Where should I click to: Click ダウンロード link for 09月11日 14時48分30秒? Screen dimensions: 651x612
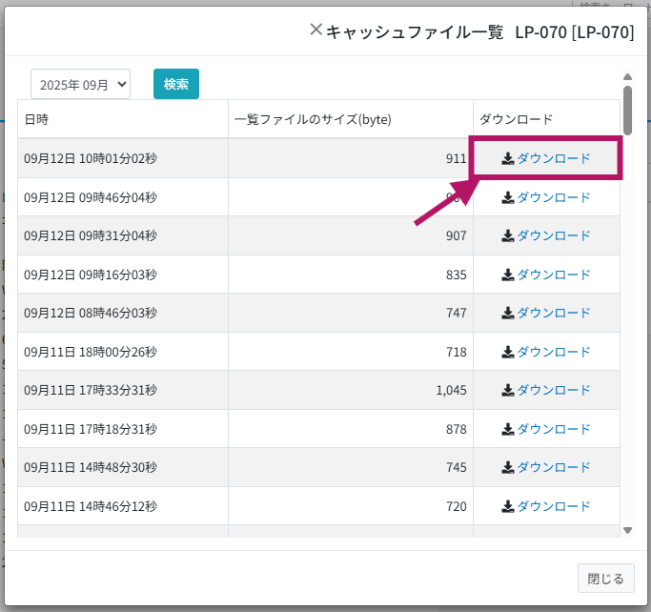553,467
